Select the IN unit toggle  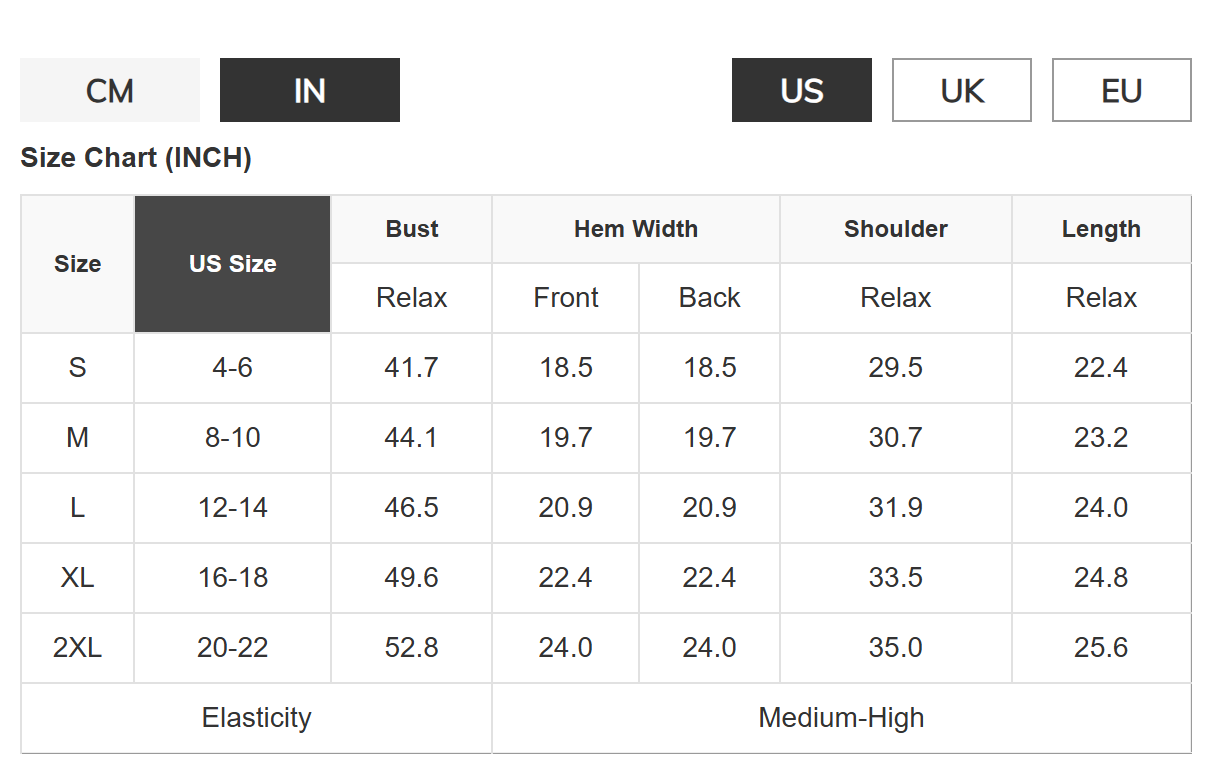[x=310, y=90]
